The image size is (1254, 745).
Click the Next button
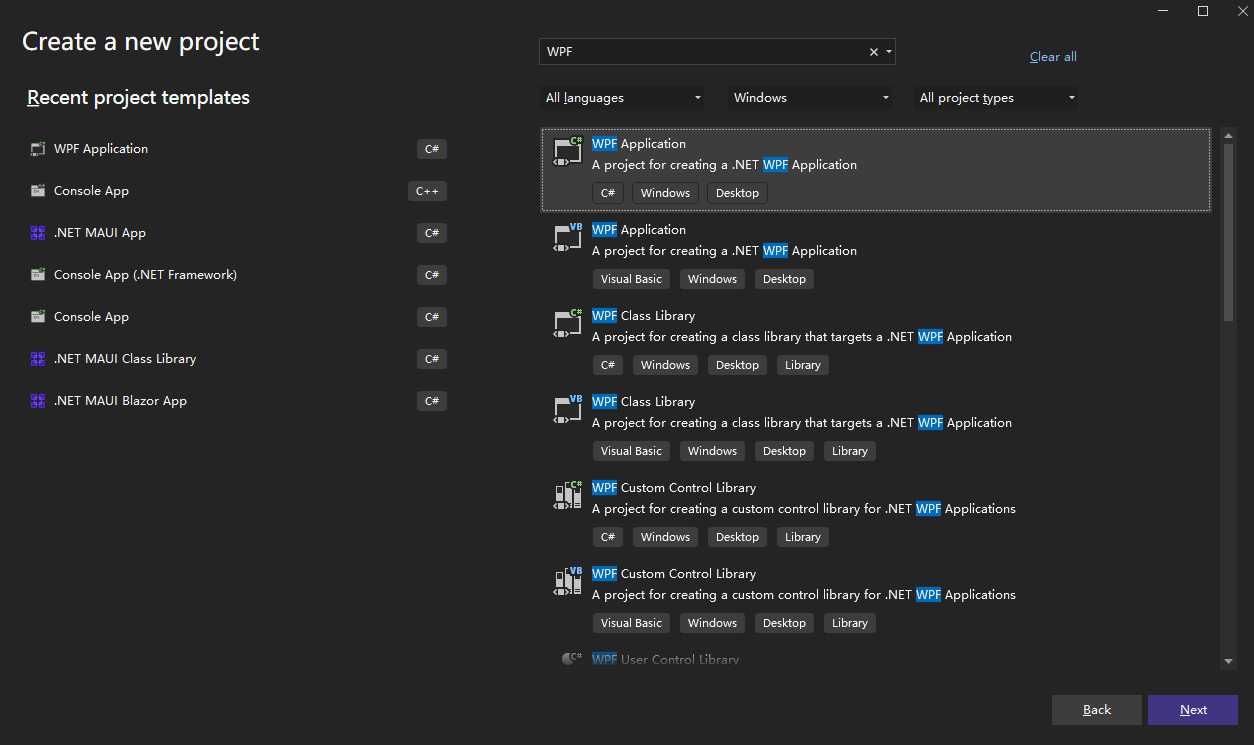point(1192,709)
